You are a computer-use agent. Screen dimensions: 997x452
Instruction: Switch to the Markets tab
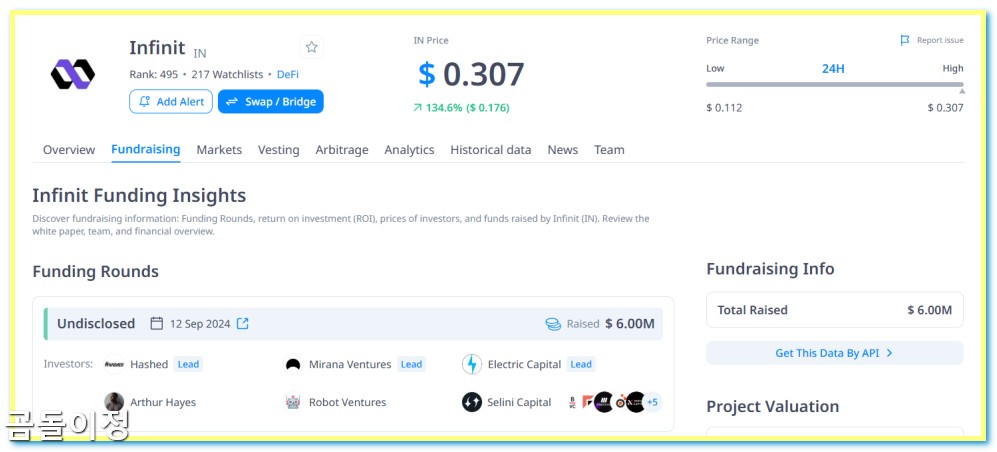point(219,150)
